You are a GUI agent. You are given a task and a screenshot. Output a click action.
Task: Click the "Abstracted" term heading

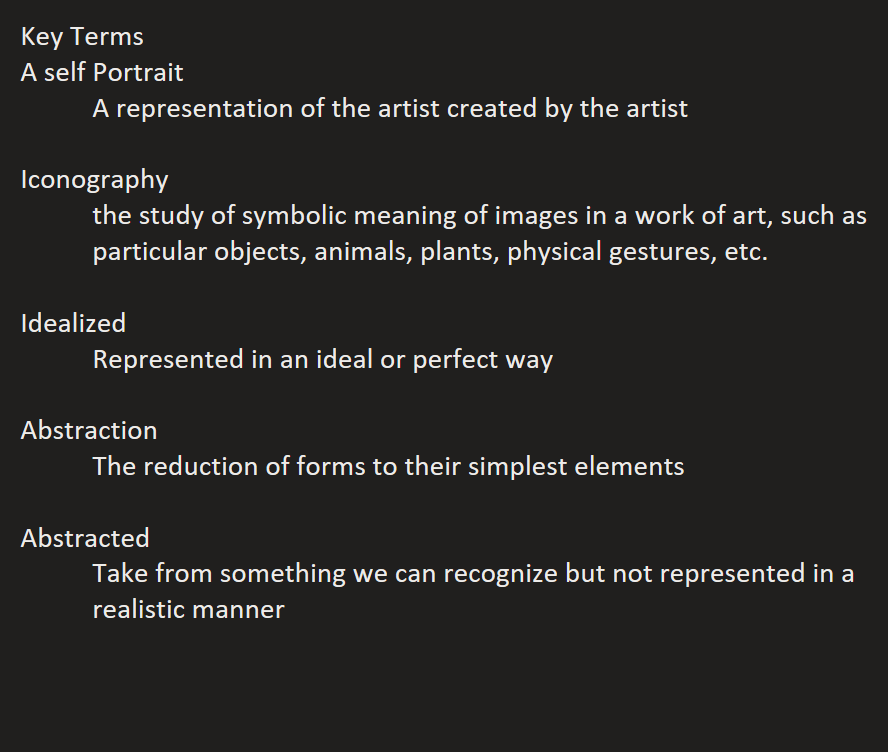85,538
